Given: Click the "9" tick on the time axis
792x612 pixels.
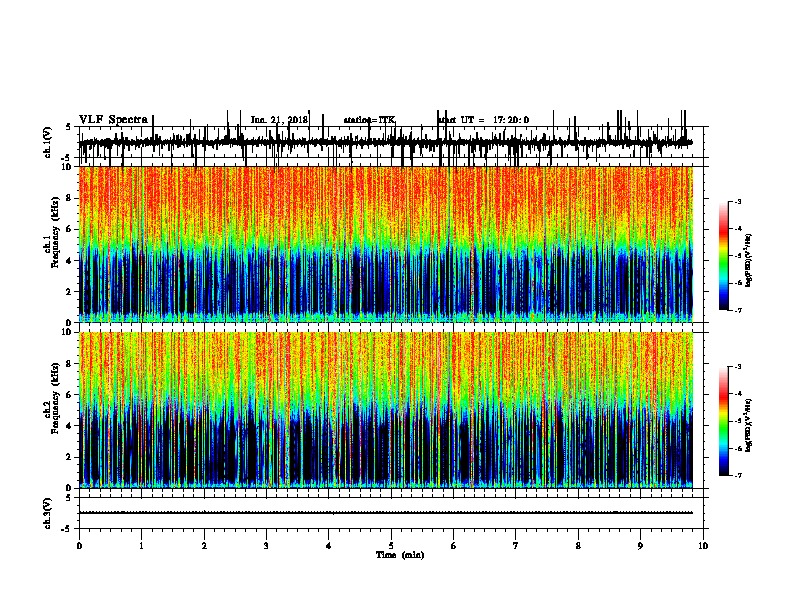Looking at the screenshot, I should (640, 546).
